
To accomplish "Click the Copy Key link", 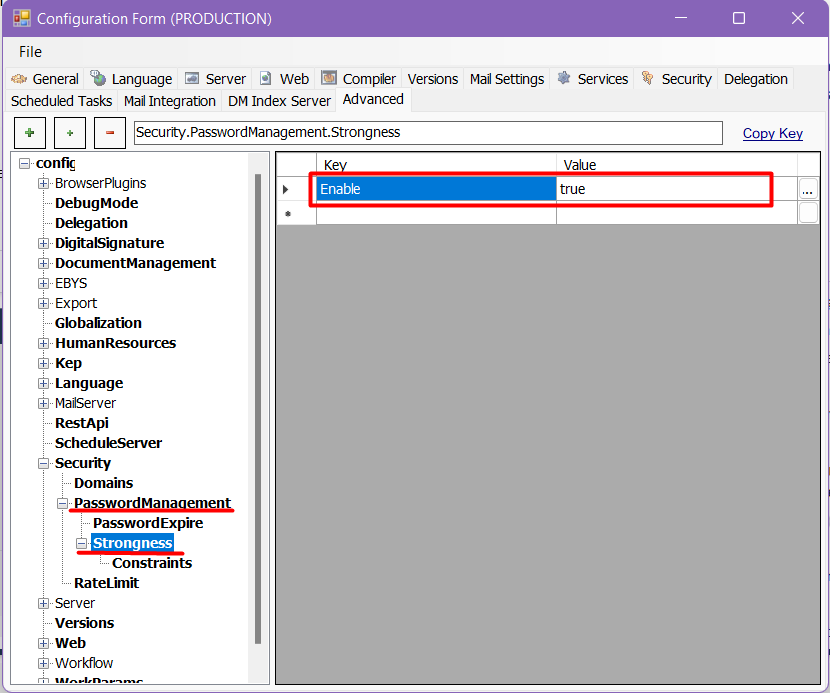I will [x=772, y=133].
